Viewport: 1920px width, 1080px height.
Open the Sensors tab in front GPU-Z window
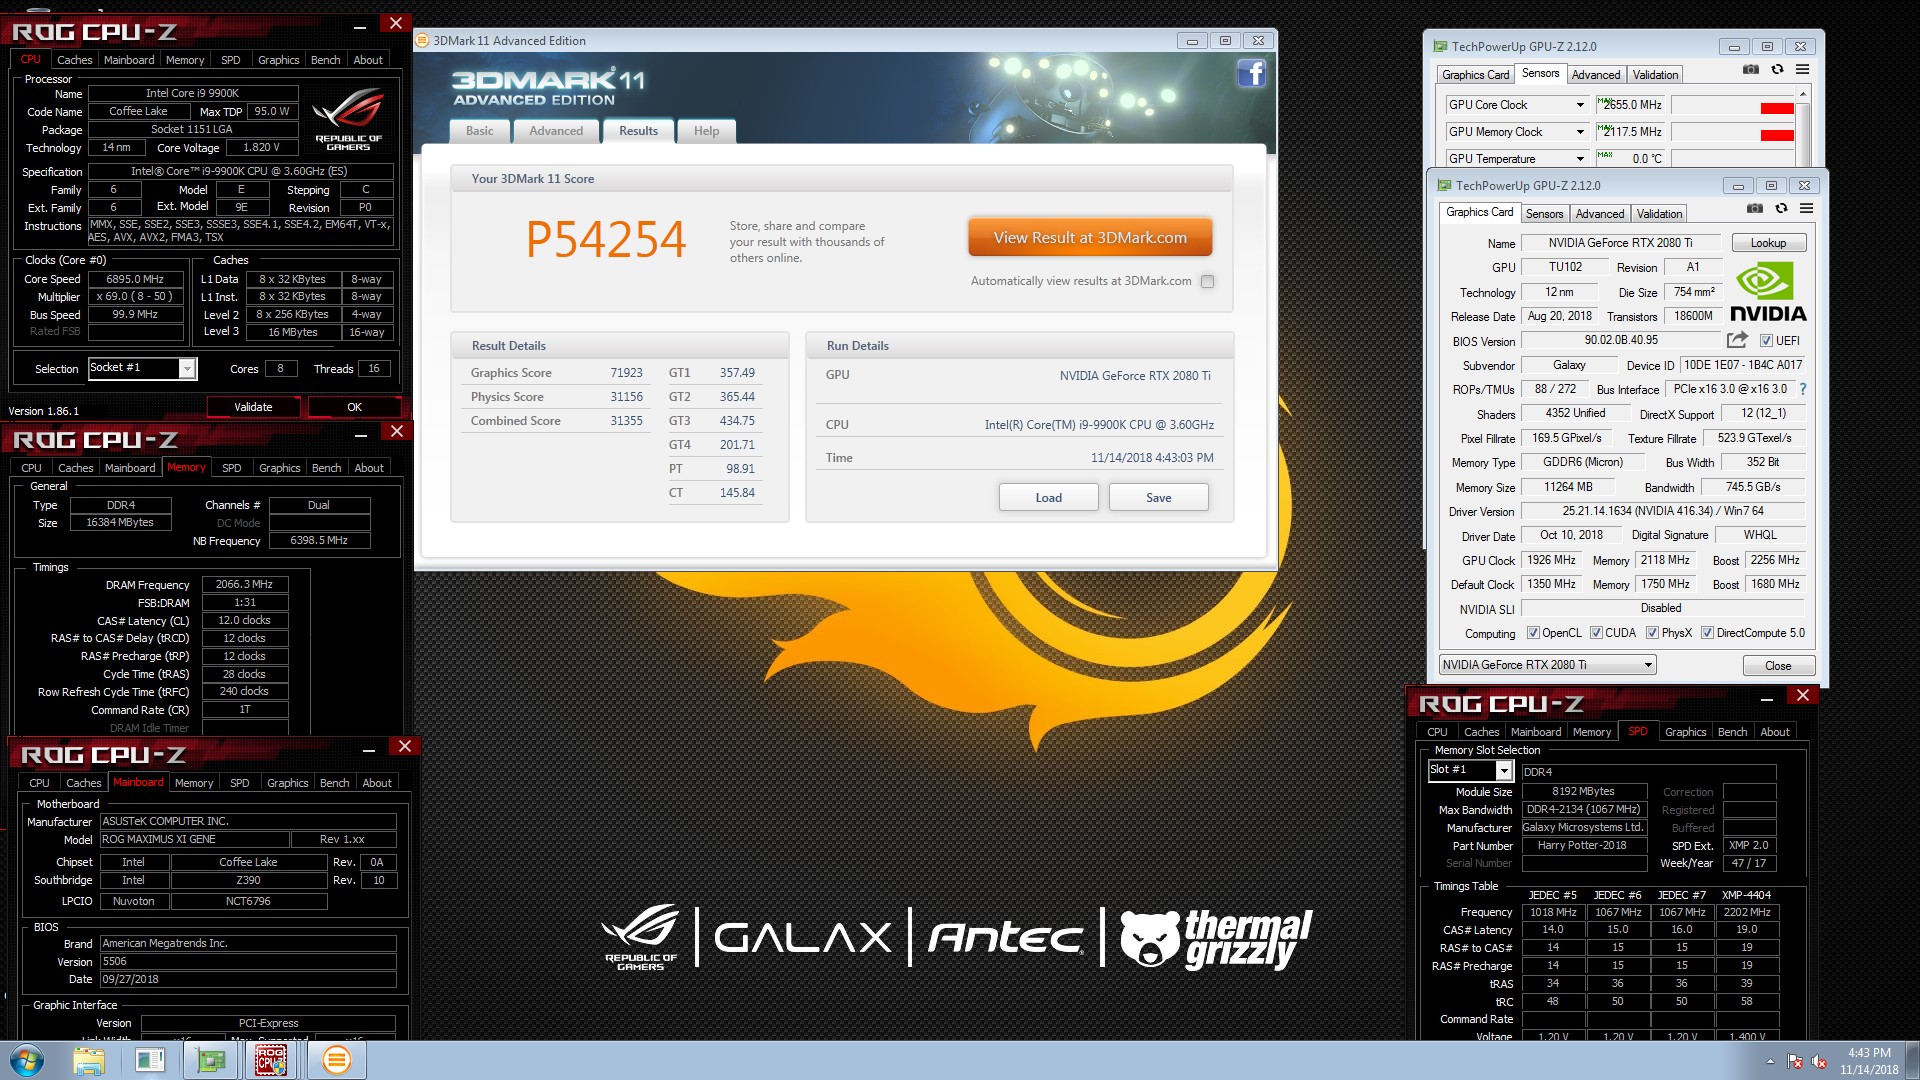[1544, 214]
